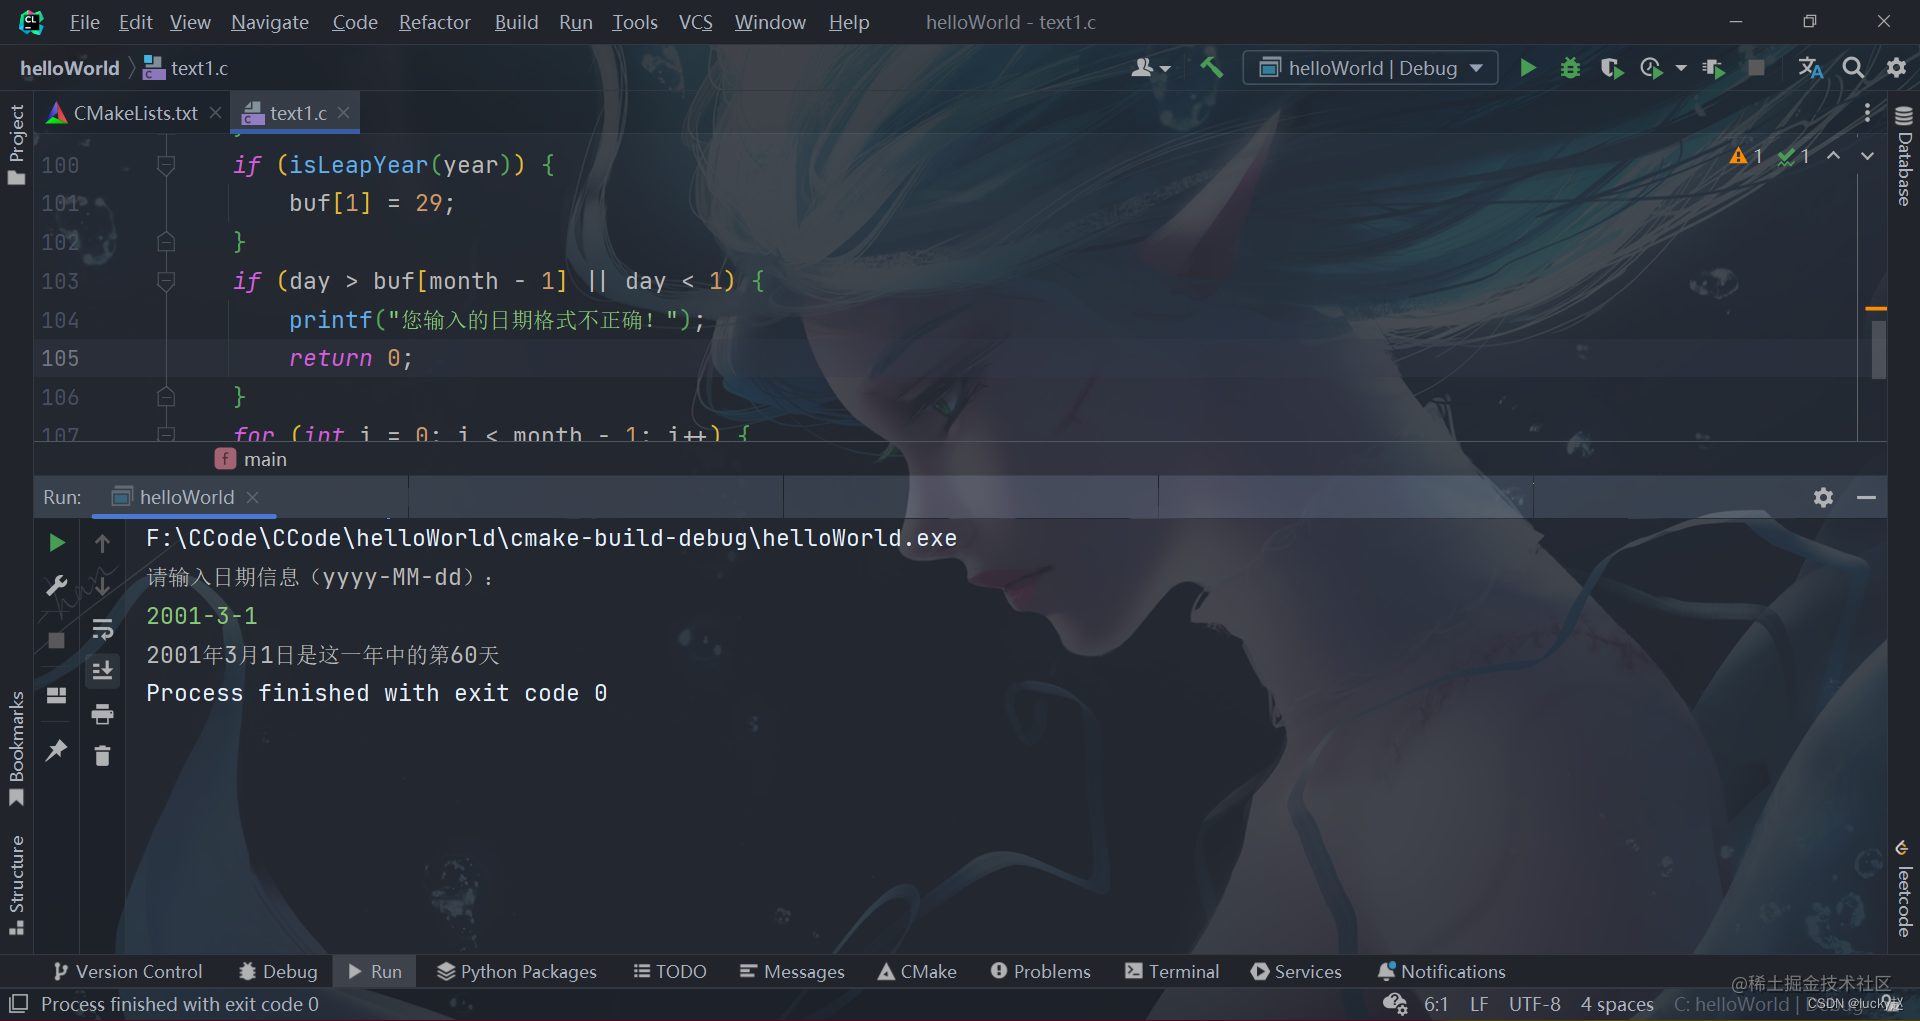This screenshot has height=1021, width=1920.
Task: Click the stop square in main toolbar
Action: tap(1756, 68)
